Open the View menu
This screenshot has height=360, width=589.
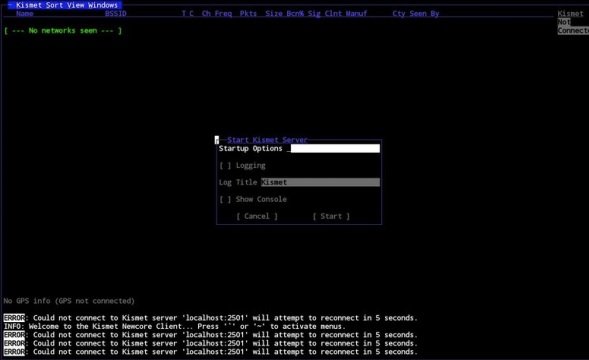[x=76, y=5]
